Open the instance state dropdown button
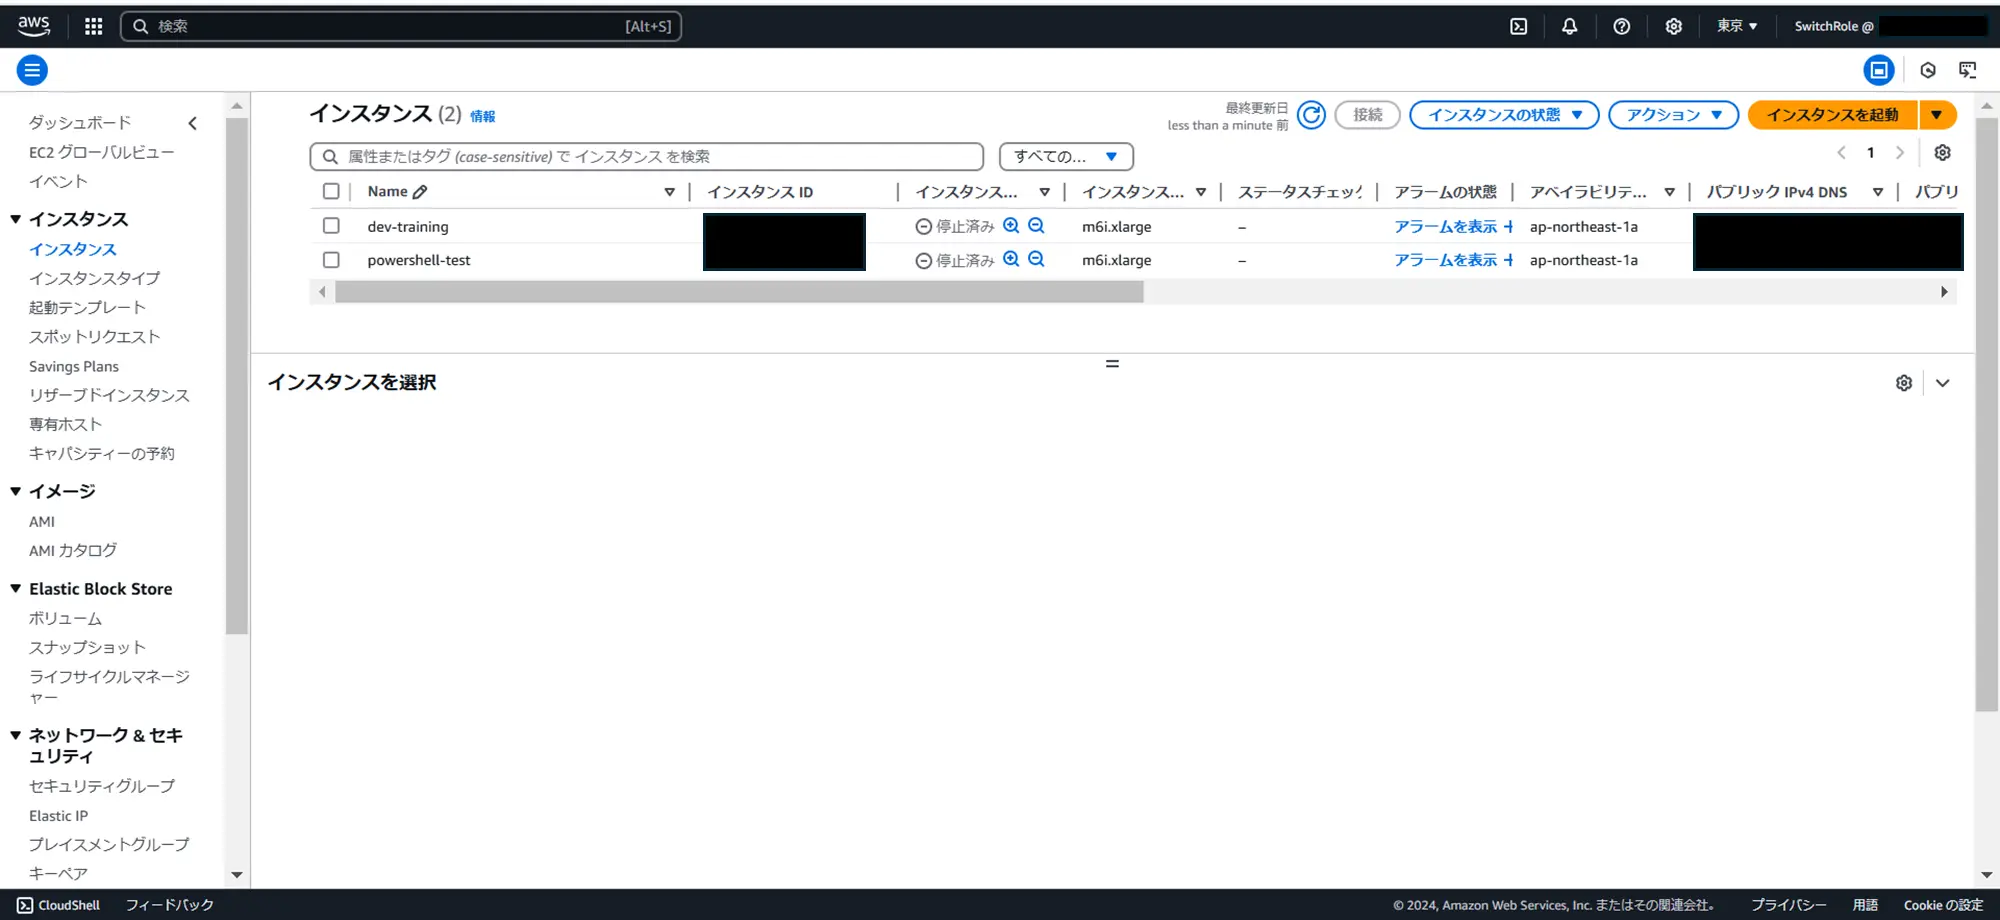 tap(1504, 115)
